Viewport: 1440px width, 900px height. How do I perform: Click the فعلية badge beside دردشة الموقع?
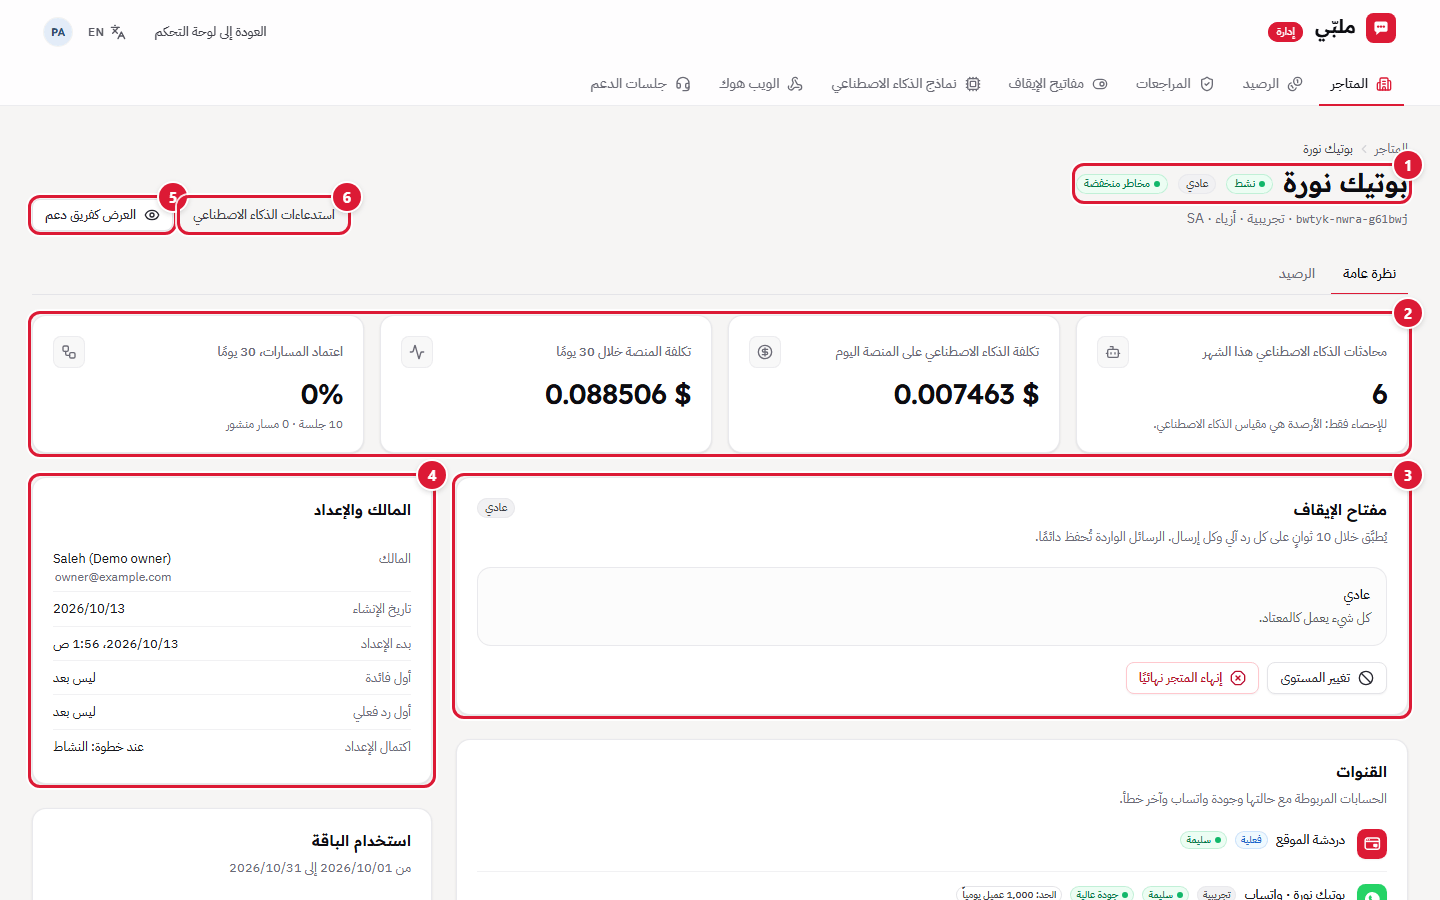tap(1251, 840)
